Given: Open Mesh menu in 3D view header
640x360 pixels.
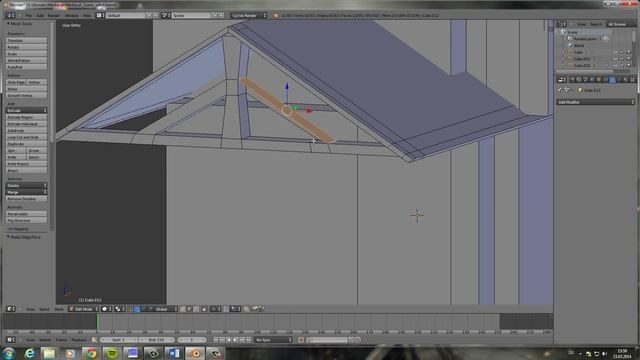Looking at the screenshot, I should (x=59, y=309).
